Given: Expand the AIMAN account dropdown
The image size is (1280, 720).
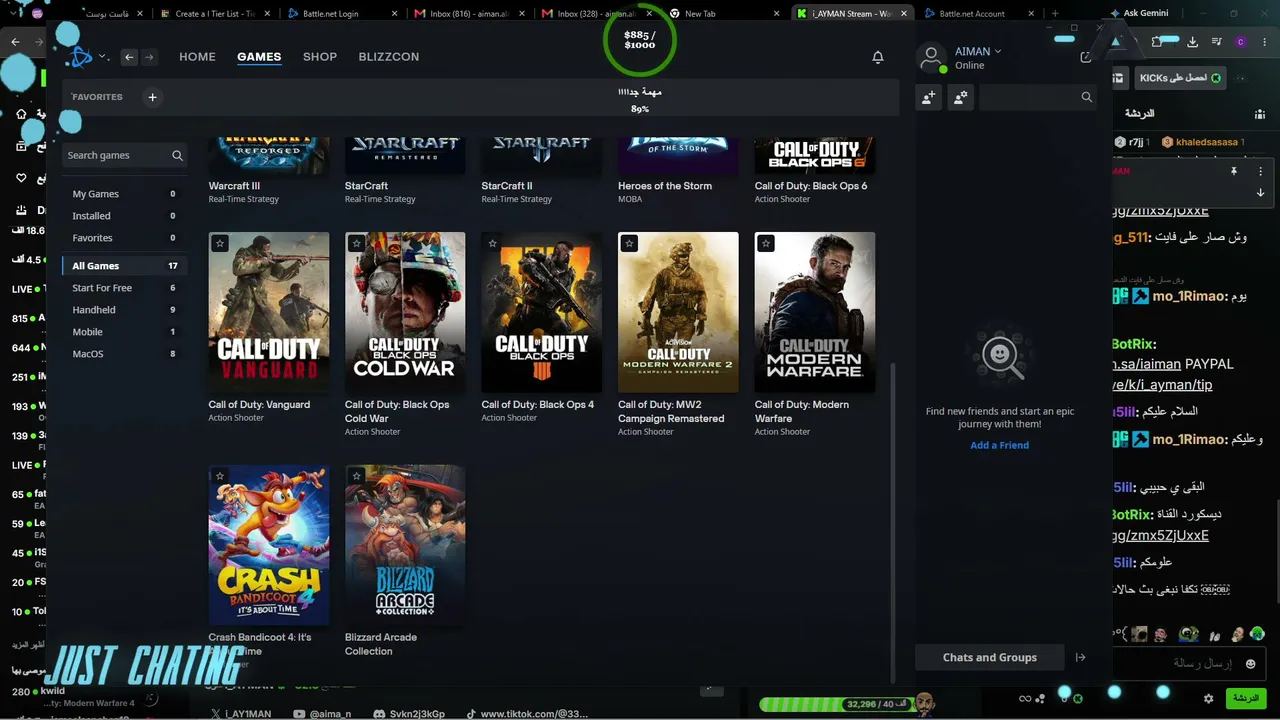Looking at the screenshot, I should pos(978,52).
